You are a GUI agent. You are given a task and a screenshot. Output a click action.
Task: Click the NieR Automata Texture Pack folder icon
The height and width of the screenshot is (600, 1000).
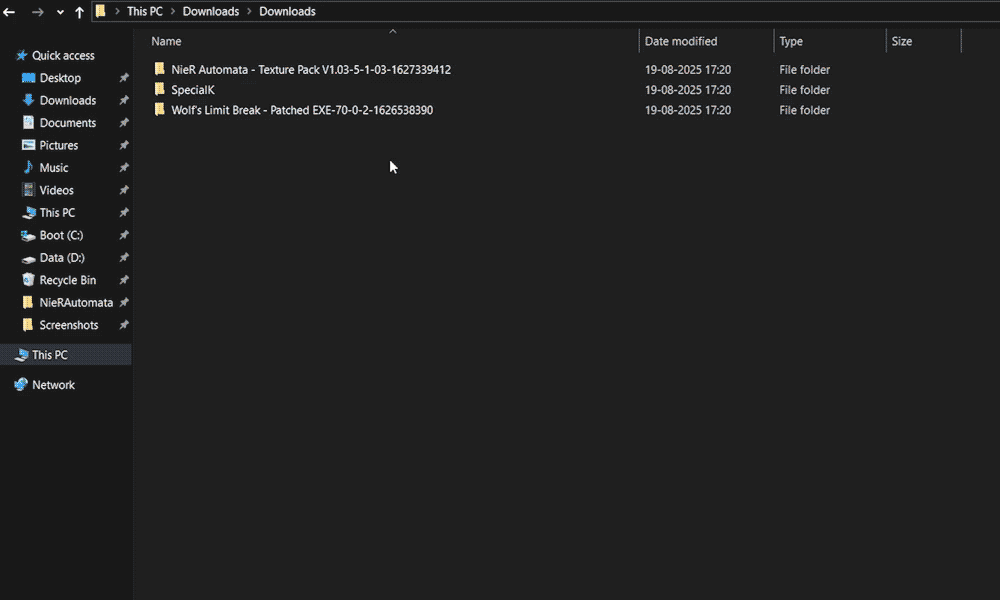coord(159,69)
